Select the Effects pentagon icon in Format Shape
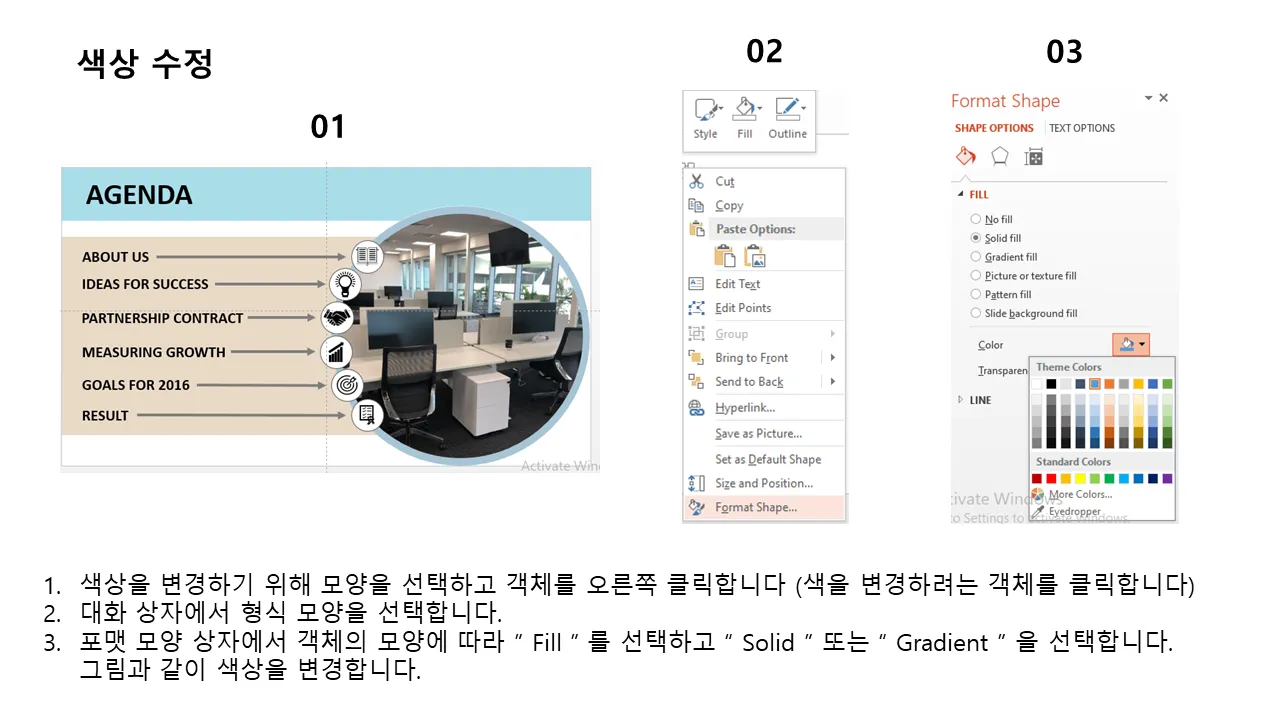This screenshot has width=1280, height=720. point(999,157)
